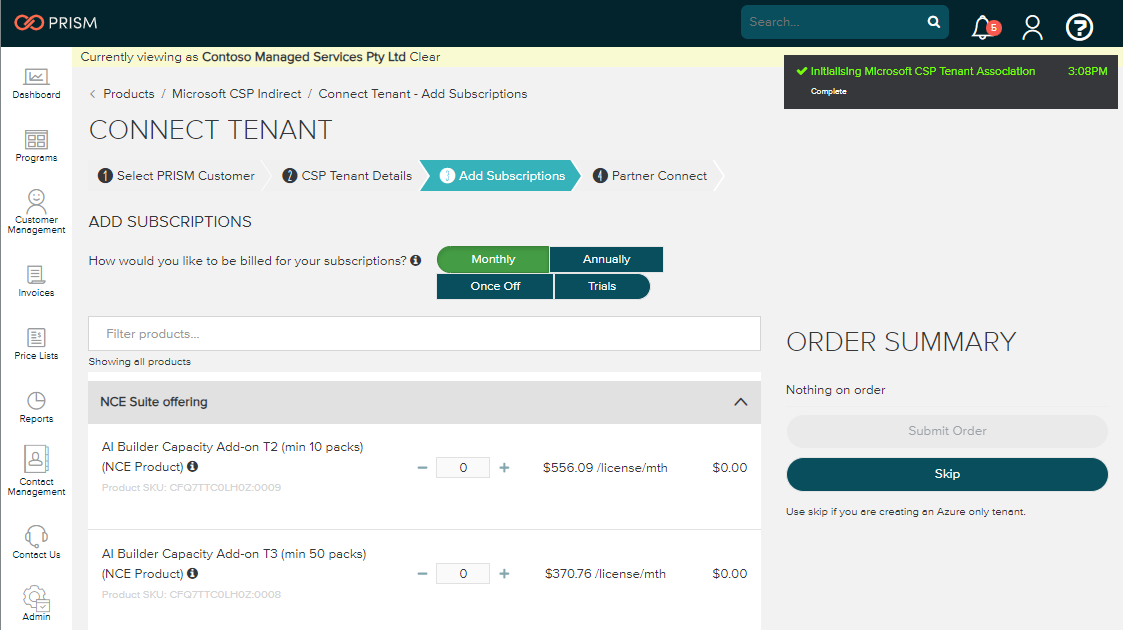Open Reports pie chart icon
The width and height of the screenshot is (1123, 630).
(x=36, y=407)
